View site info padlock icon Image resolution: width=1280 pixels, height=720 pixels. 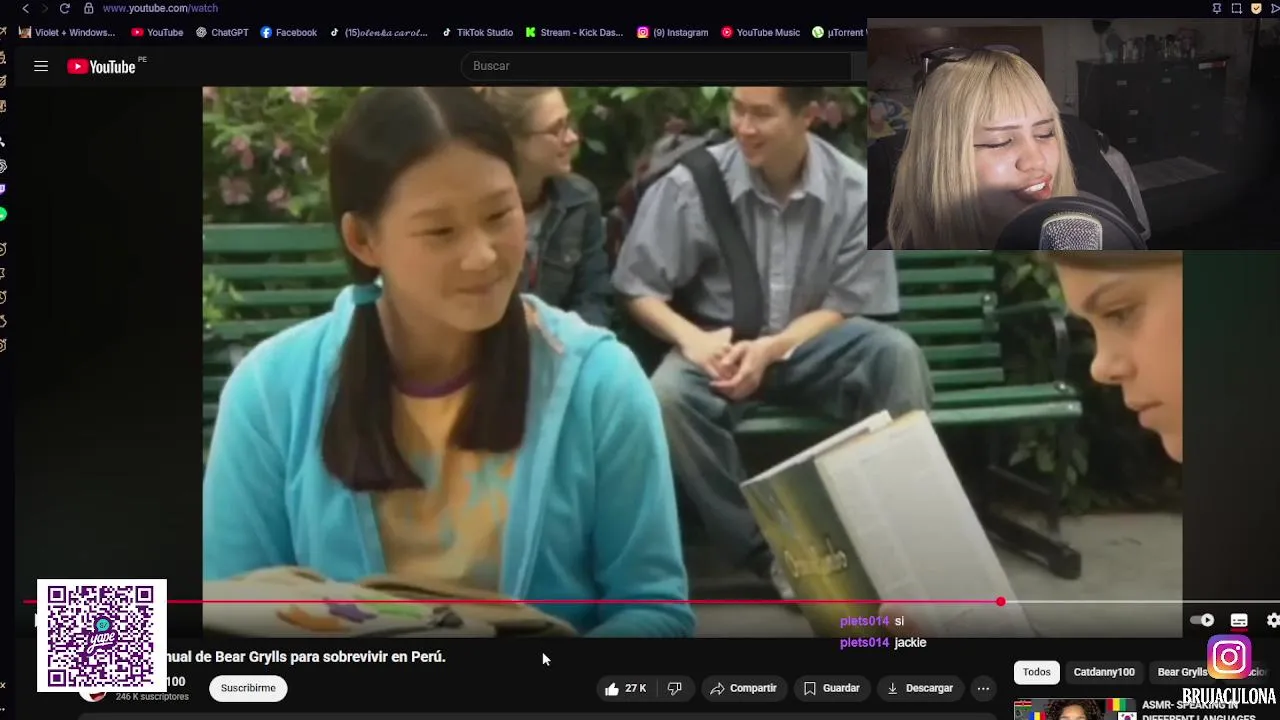(x=88, y=8)
